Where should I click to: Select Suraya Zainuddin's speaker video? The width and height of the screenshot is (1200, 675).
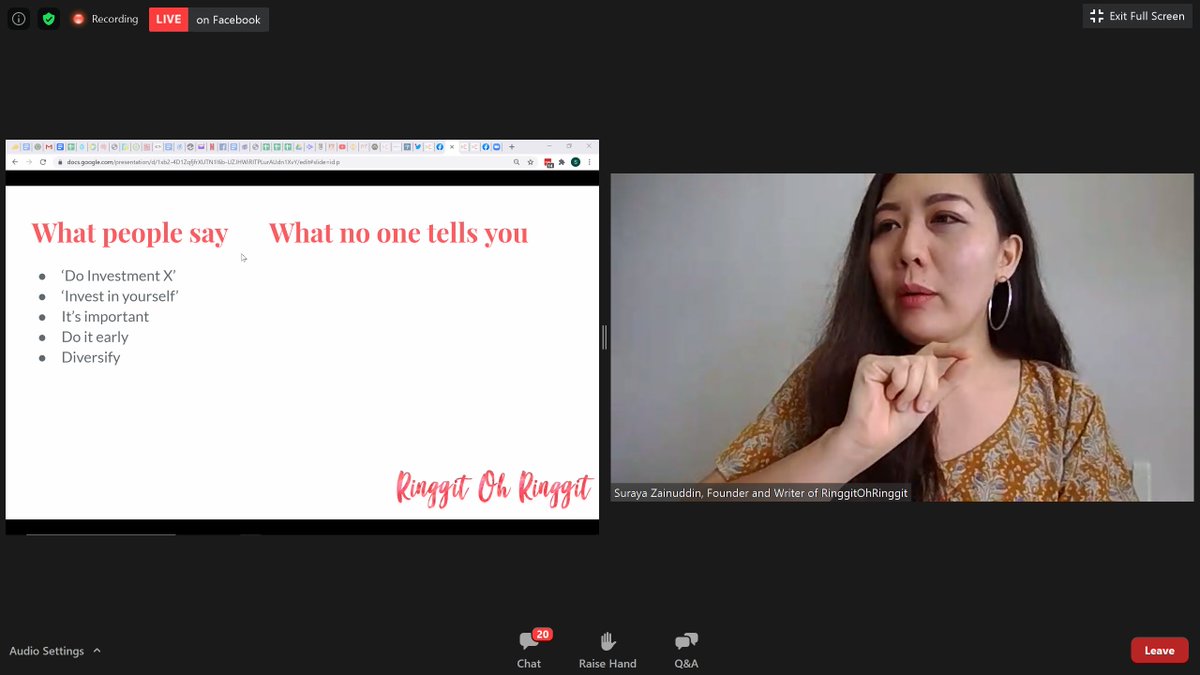point(902,337)
